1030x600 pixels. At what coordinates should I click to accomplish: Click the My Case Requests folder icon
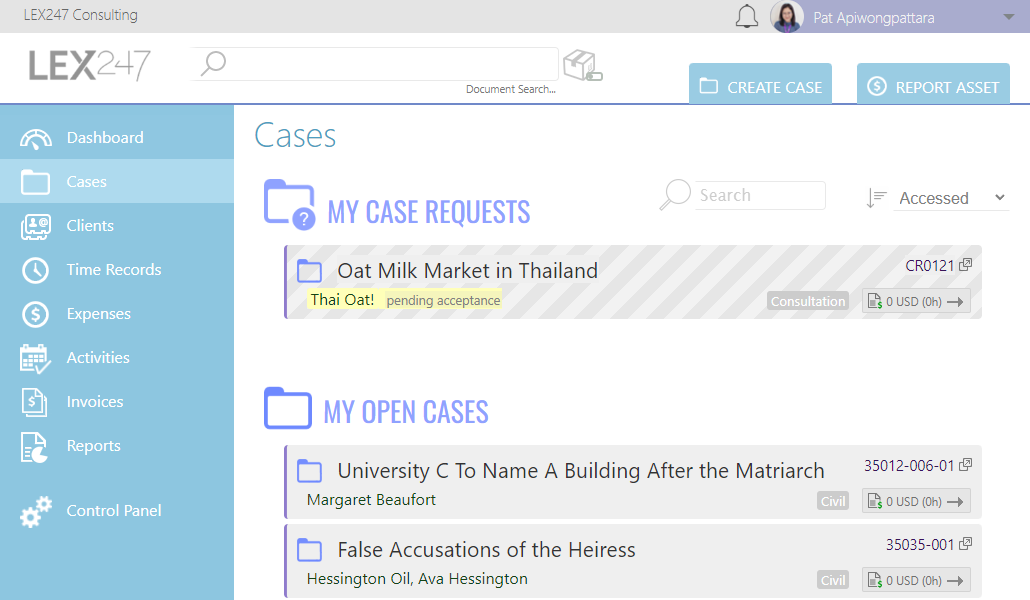(x=289, y=204)
